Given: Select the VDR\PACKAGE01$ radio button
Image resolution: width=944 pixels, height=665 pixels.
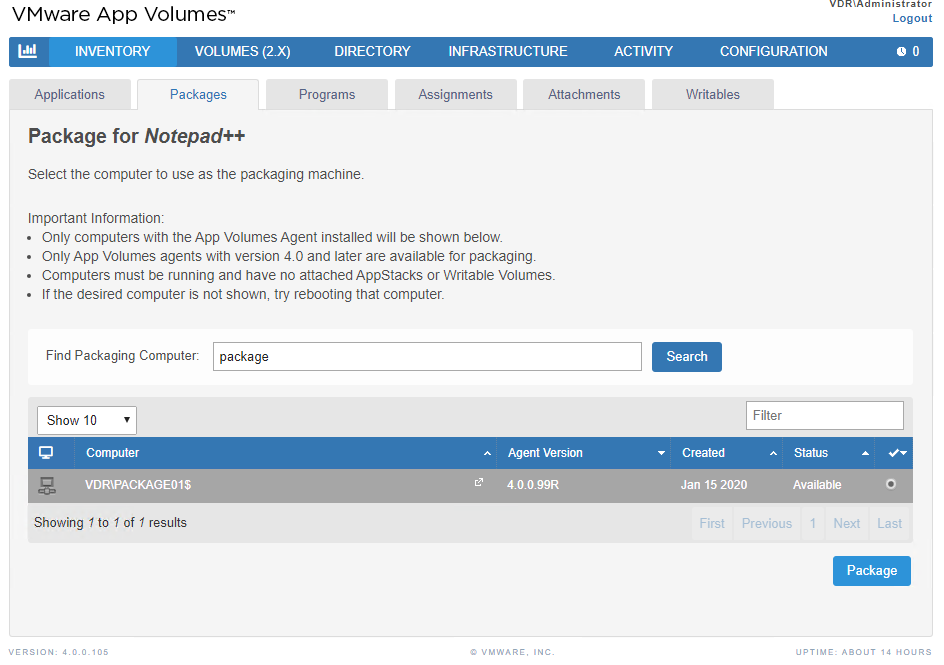Looking at the screenshot, I should [891, 484].
